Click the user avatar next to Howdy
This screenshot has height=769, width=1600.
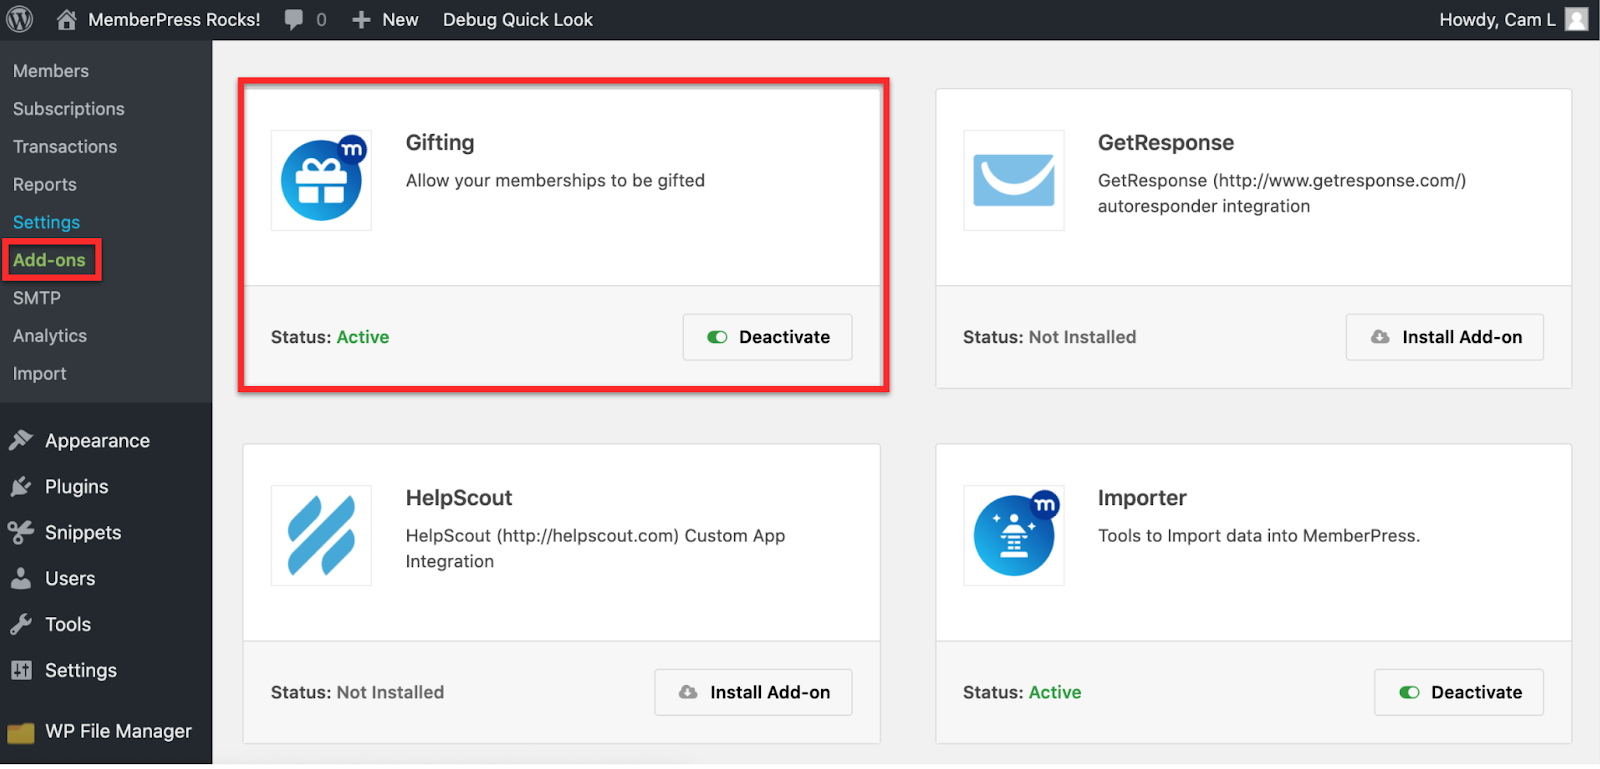(x=1577, y=19)
